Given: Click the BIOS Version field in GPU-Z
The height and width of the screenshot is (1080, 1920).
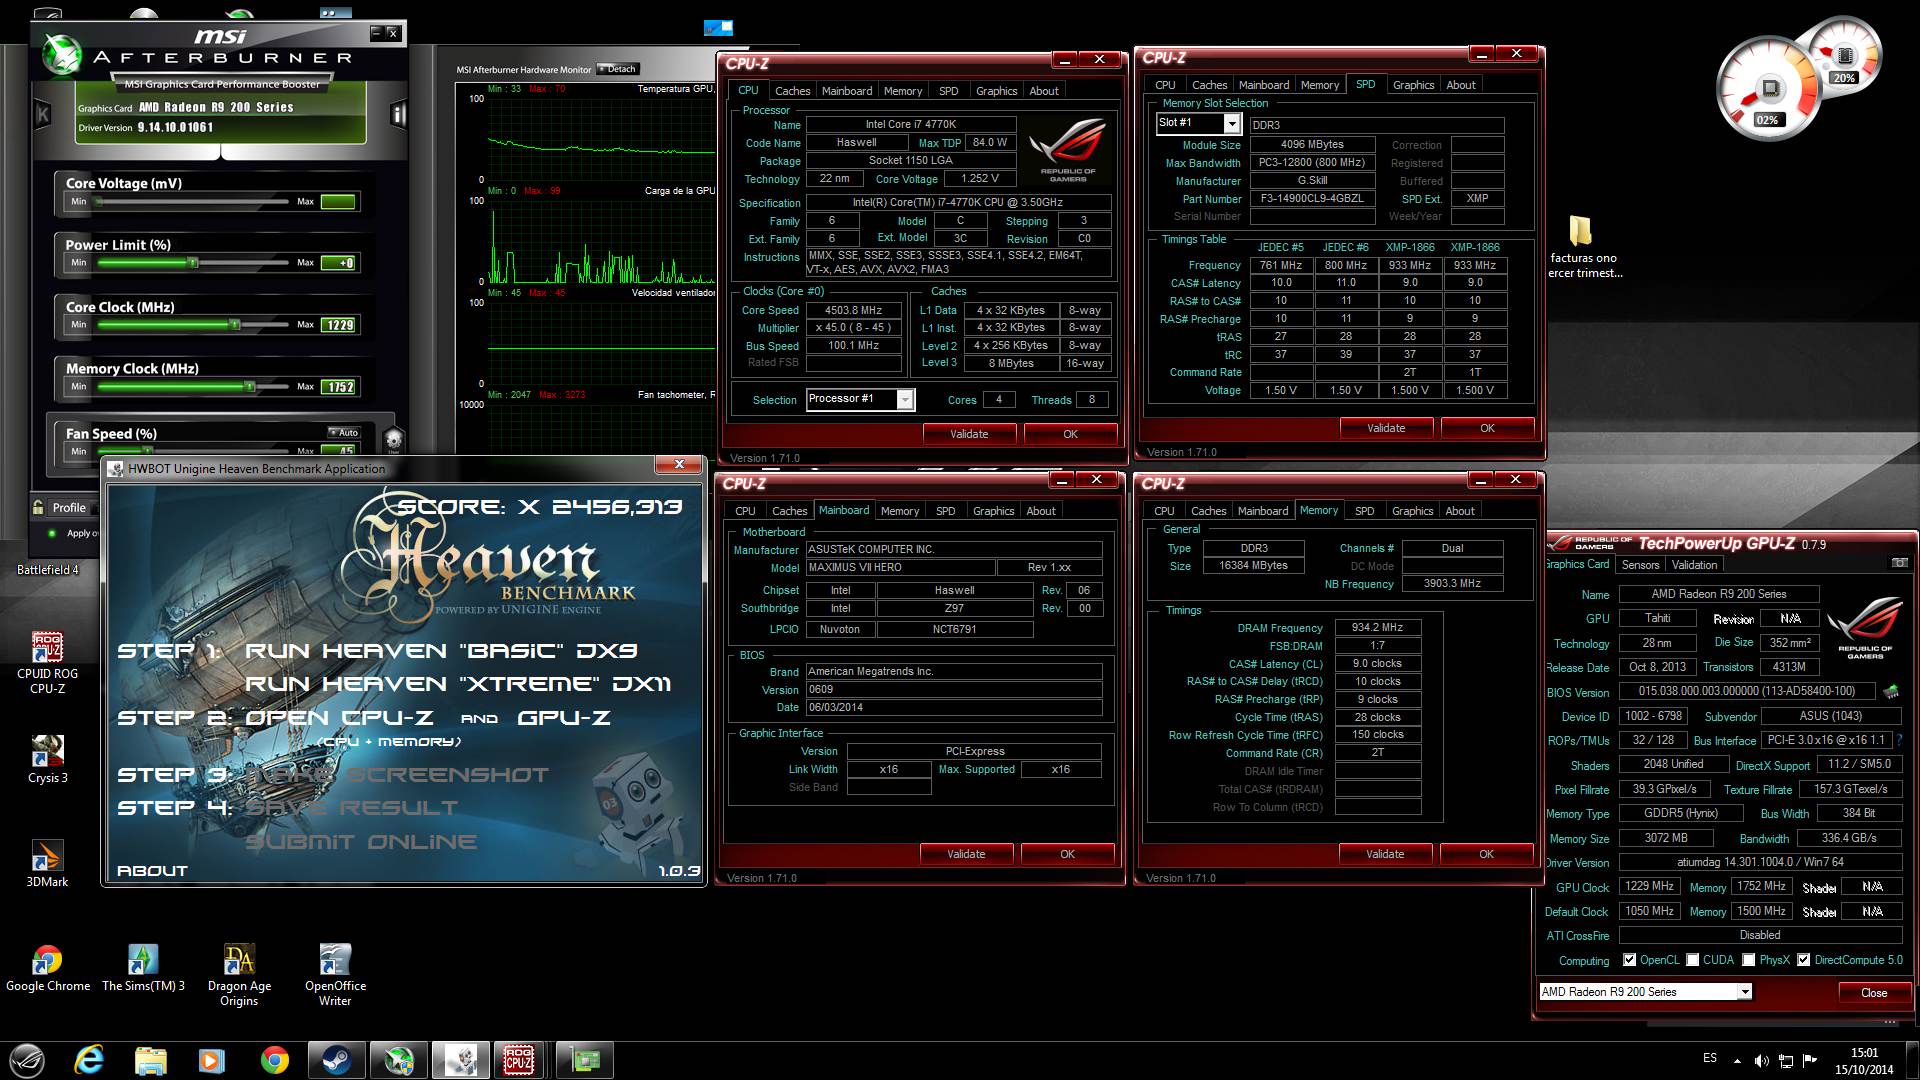Looking at the screenshot, I should tap(1747, 691).
